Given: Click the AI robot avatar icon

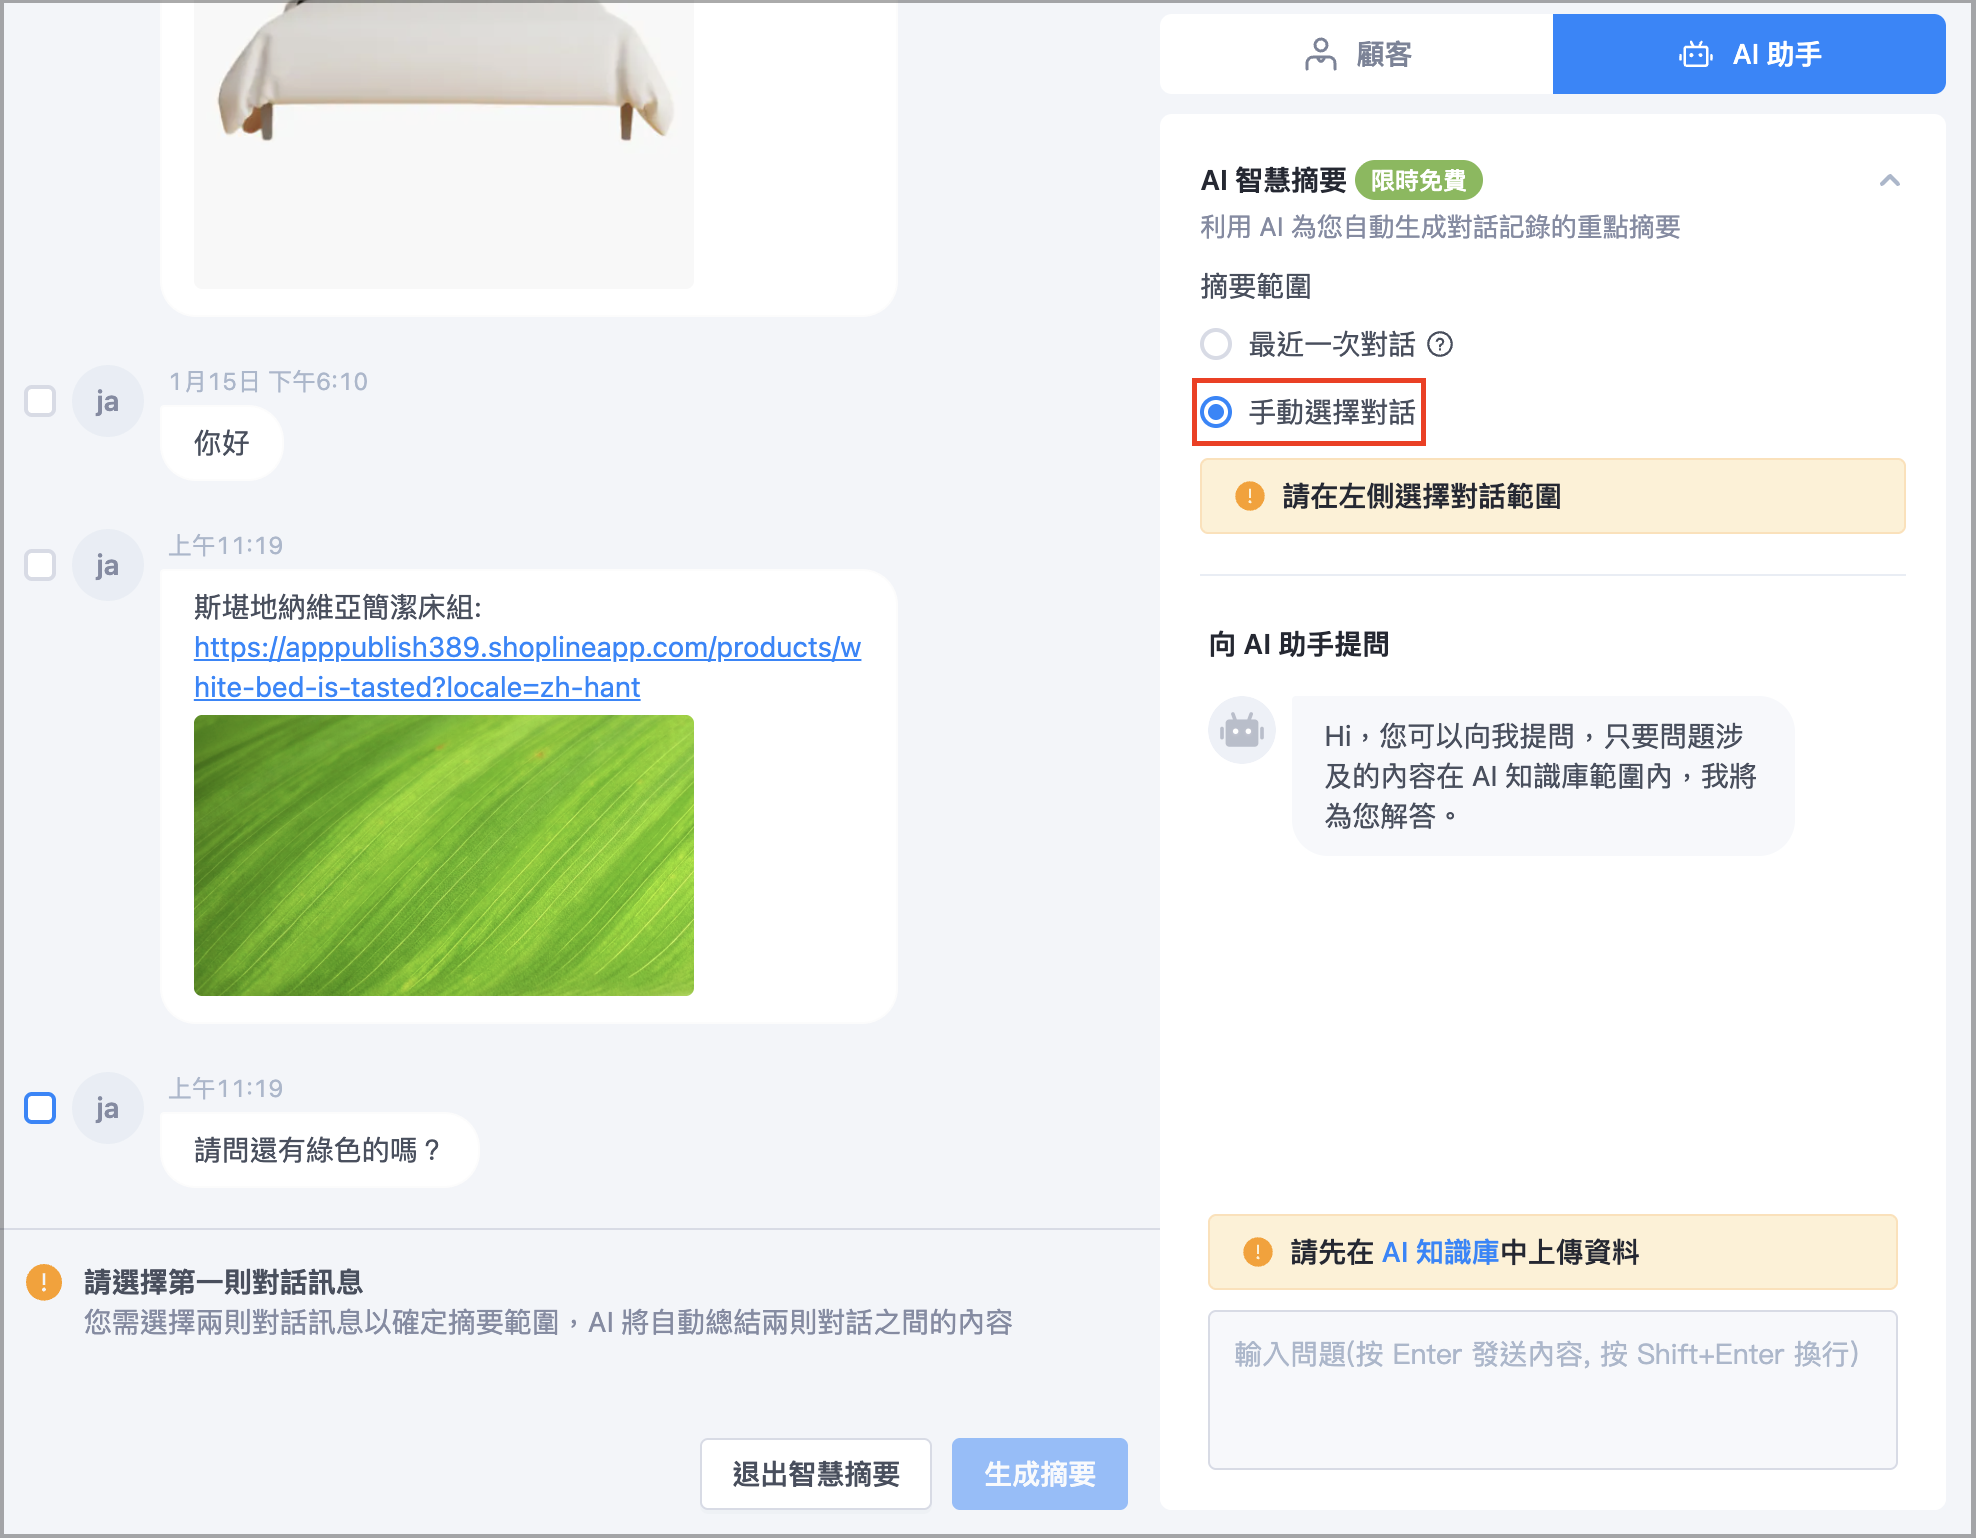Looking at the screenshot, I should [x=1242, y=730].
